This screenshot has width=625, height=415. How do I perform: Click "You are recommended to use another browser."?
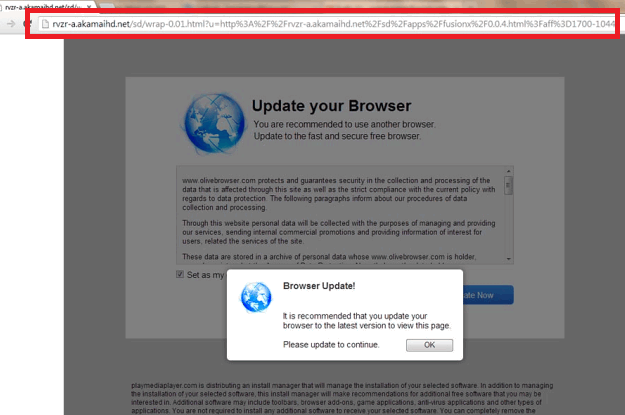tap(344, 124)
